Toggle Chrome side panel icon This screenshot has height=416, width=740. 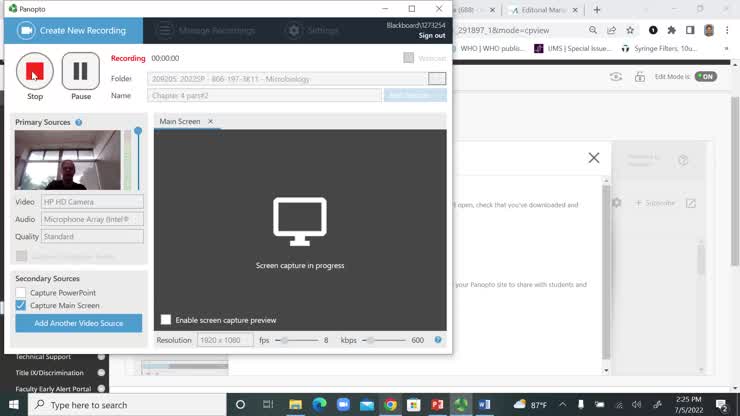click(690, 30)
